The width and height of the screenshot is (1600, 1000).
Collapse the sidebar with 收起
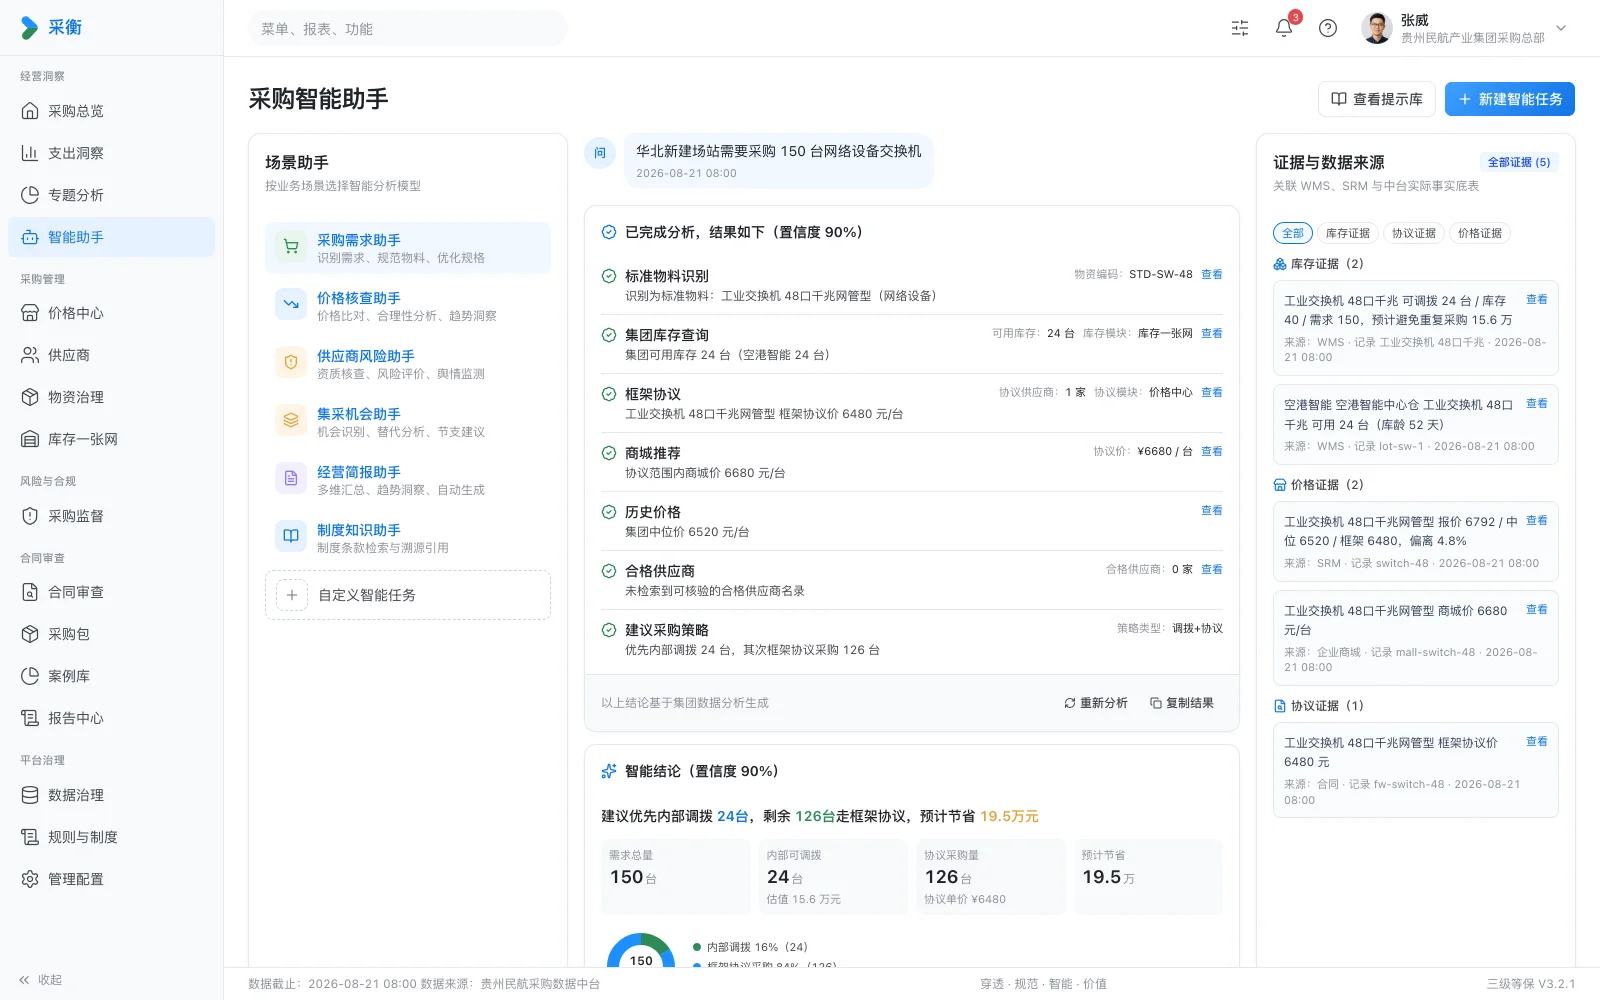40,980
